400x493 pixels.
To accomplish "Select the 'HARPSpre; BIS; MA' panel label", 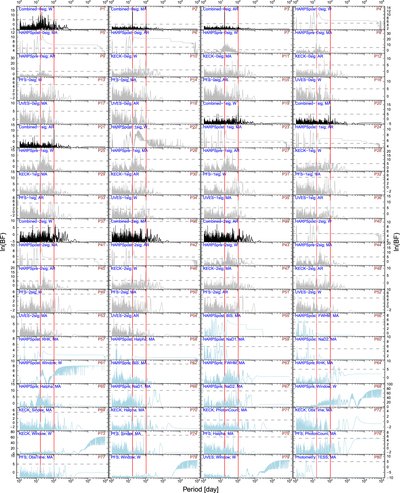I will tap(129, 363).
